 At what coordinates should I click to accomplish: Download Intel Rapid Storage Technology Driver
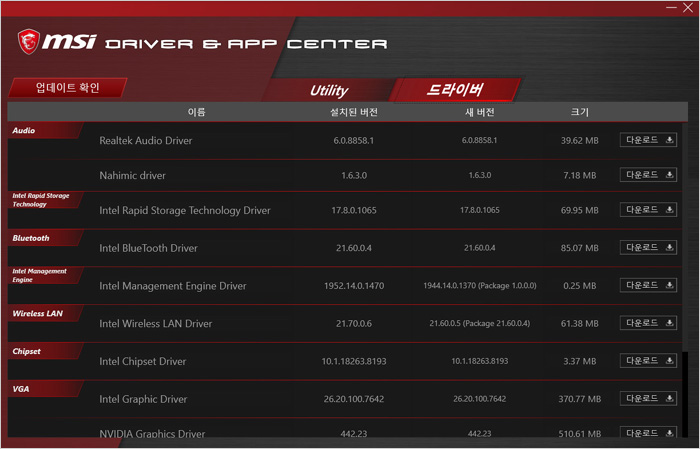648,209
